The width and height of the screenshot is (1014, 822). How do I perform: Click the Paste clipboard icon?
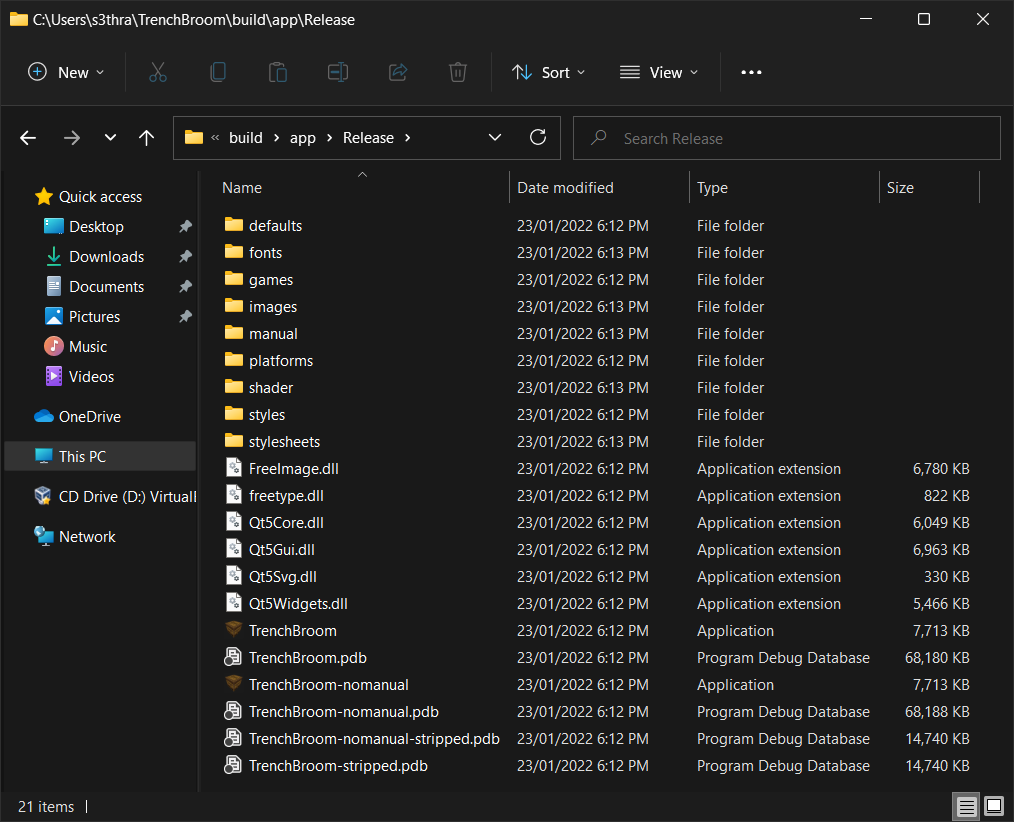pos(278,72)
